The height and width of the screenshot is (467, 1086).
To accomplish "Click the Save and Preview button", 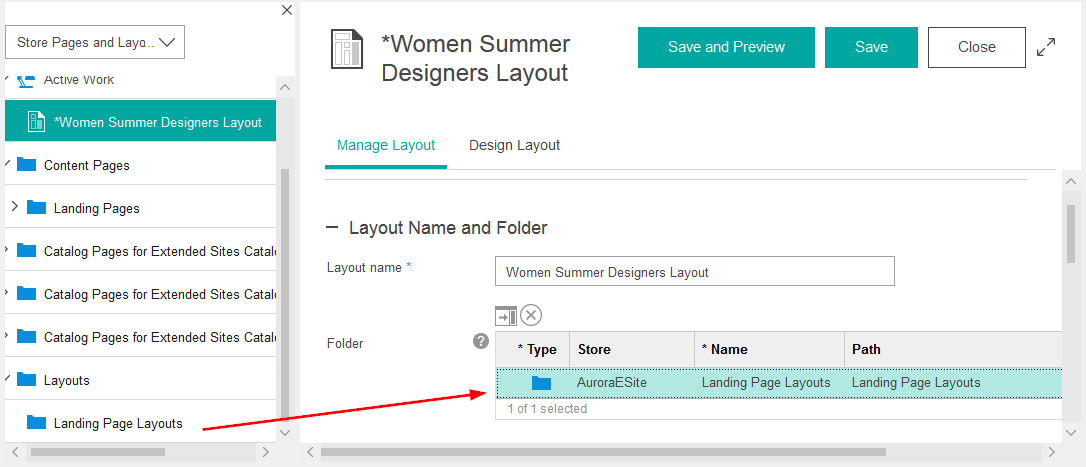I will point(726,47).
